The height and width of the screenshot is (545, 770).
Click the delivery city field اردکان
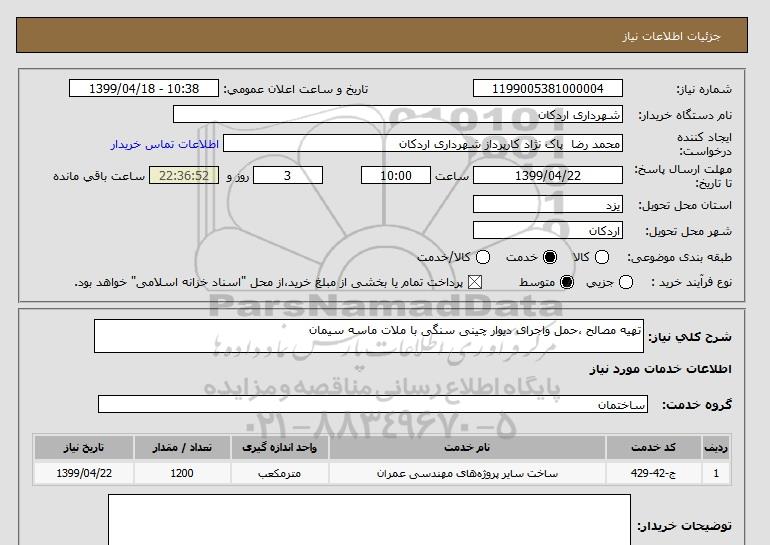tap(548, 231)
